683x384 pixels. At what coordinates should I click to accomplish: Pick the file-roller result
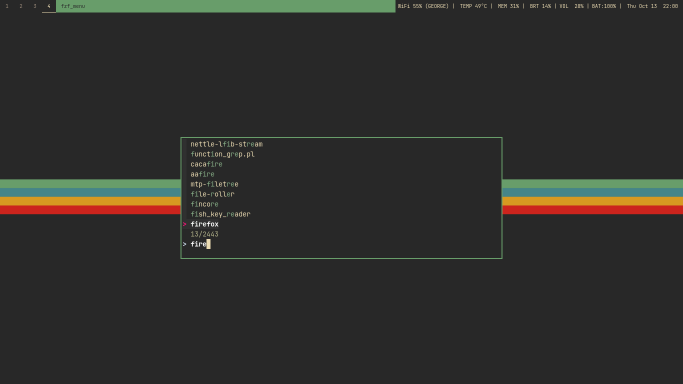(x=213, y=194)
